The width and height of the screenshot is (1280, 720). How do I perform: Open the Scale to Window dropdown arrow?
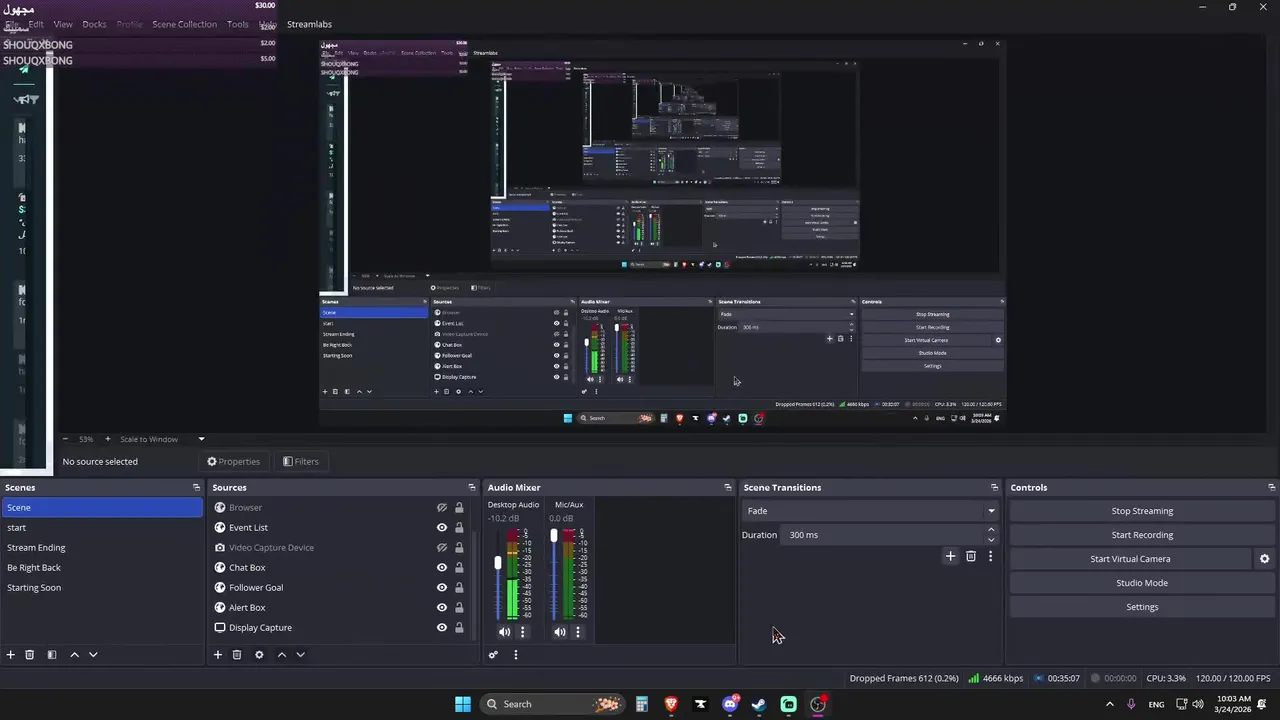tap(201, 439)
